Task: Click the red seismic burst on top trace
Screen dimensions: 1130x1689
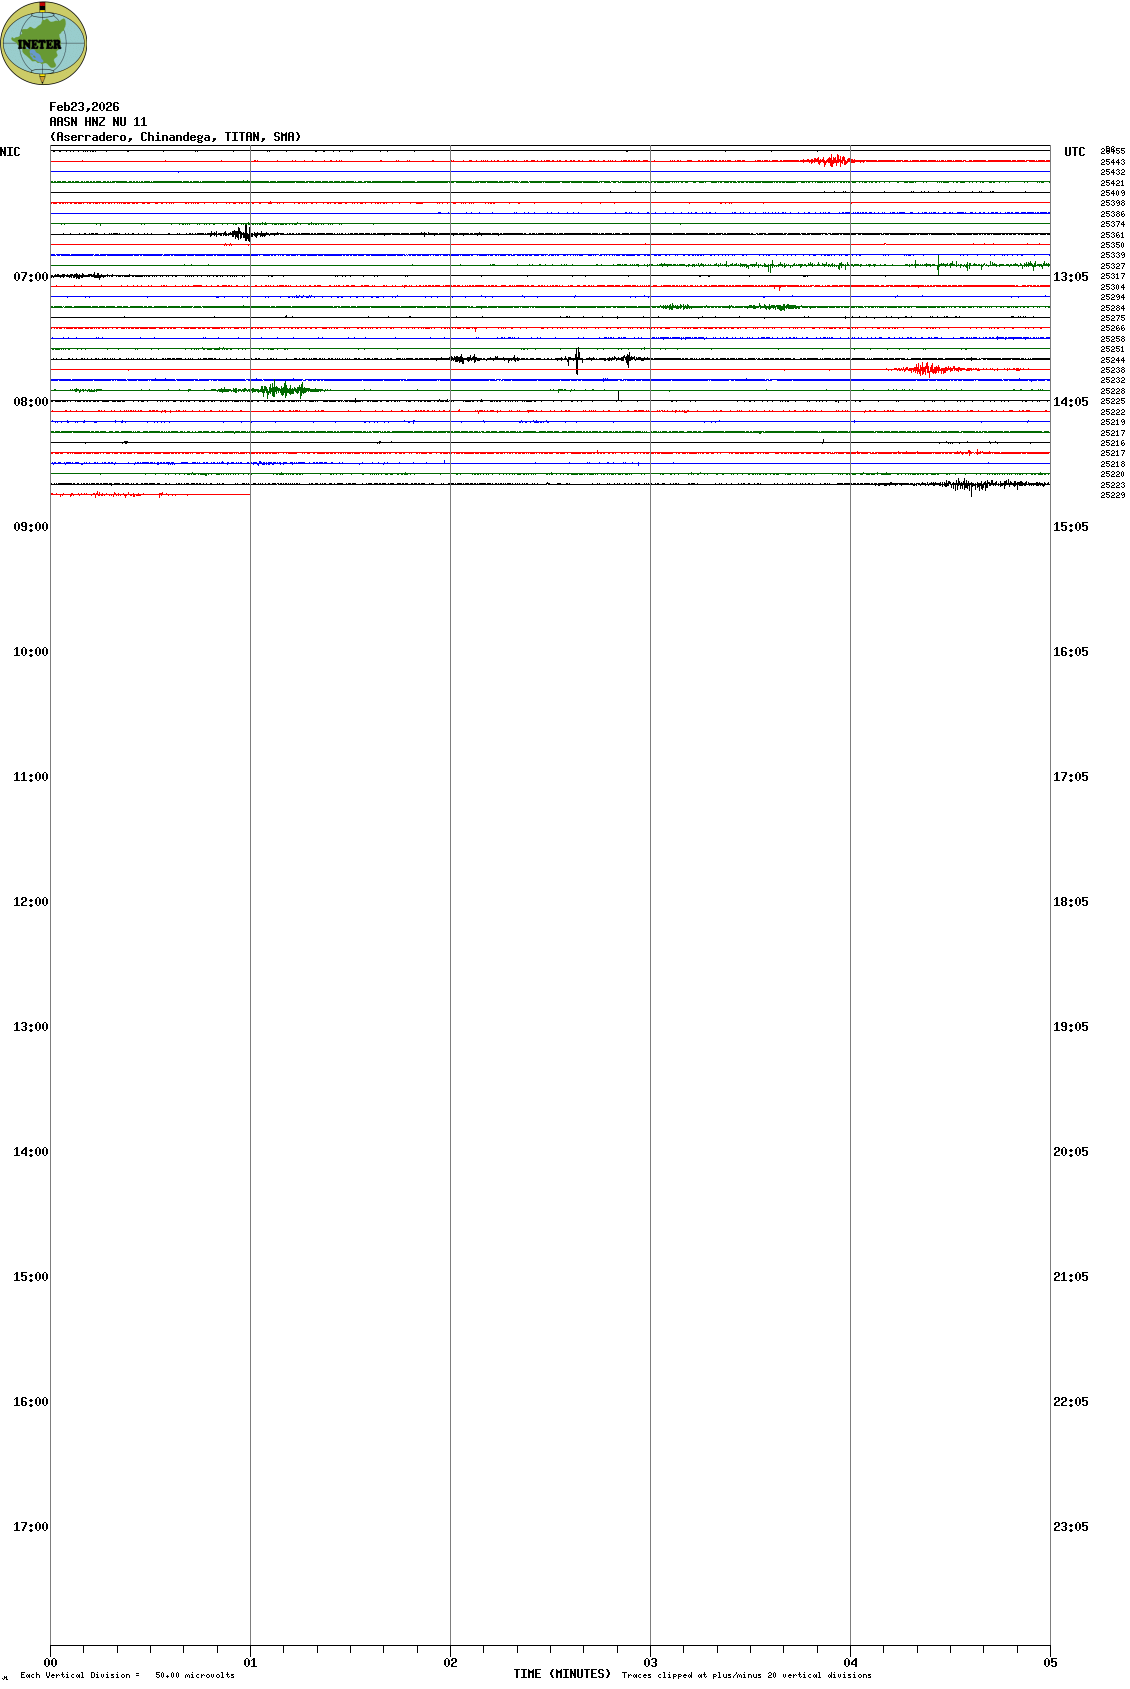Action: click(831, 160)
